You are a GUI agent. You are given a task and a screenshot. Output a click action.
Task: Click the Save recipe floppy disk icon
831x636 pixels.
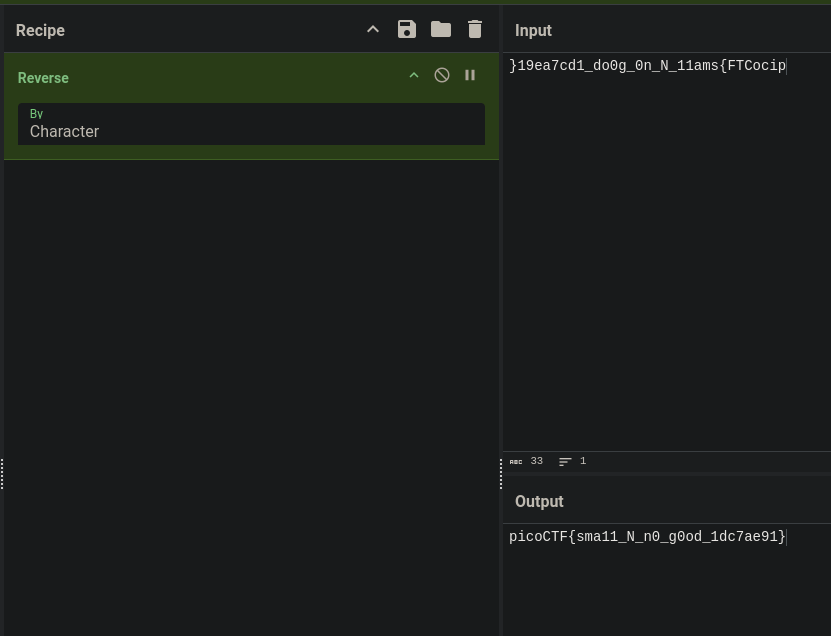point(406,29)
